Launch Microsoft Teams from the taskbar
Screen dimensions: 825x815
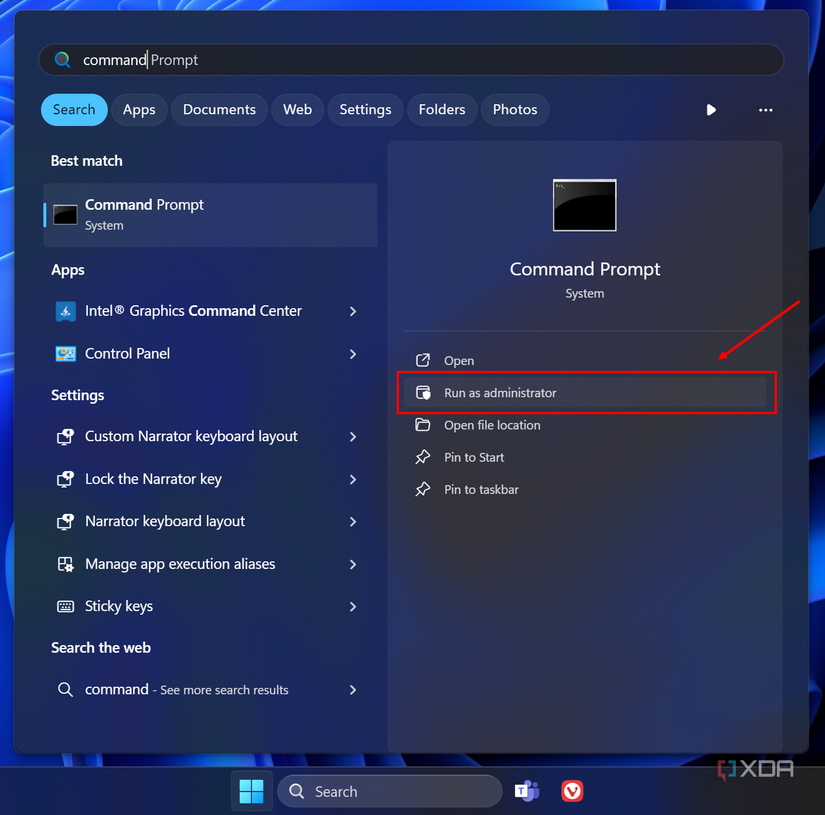coord(527,790)
